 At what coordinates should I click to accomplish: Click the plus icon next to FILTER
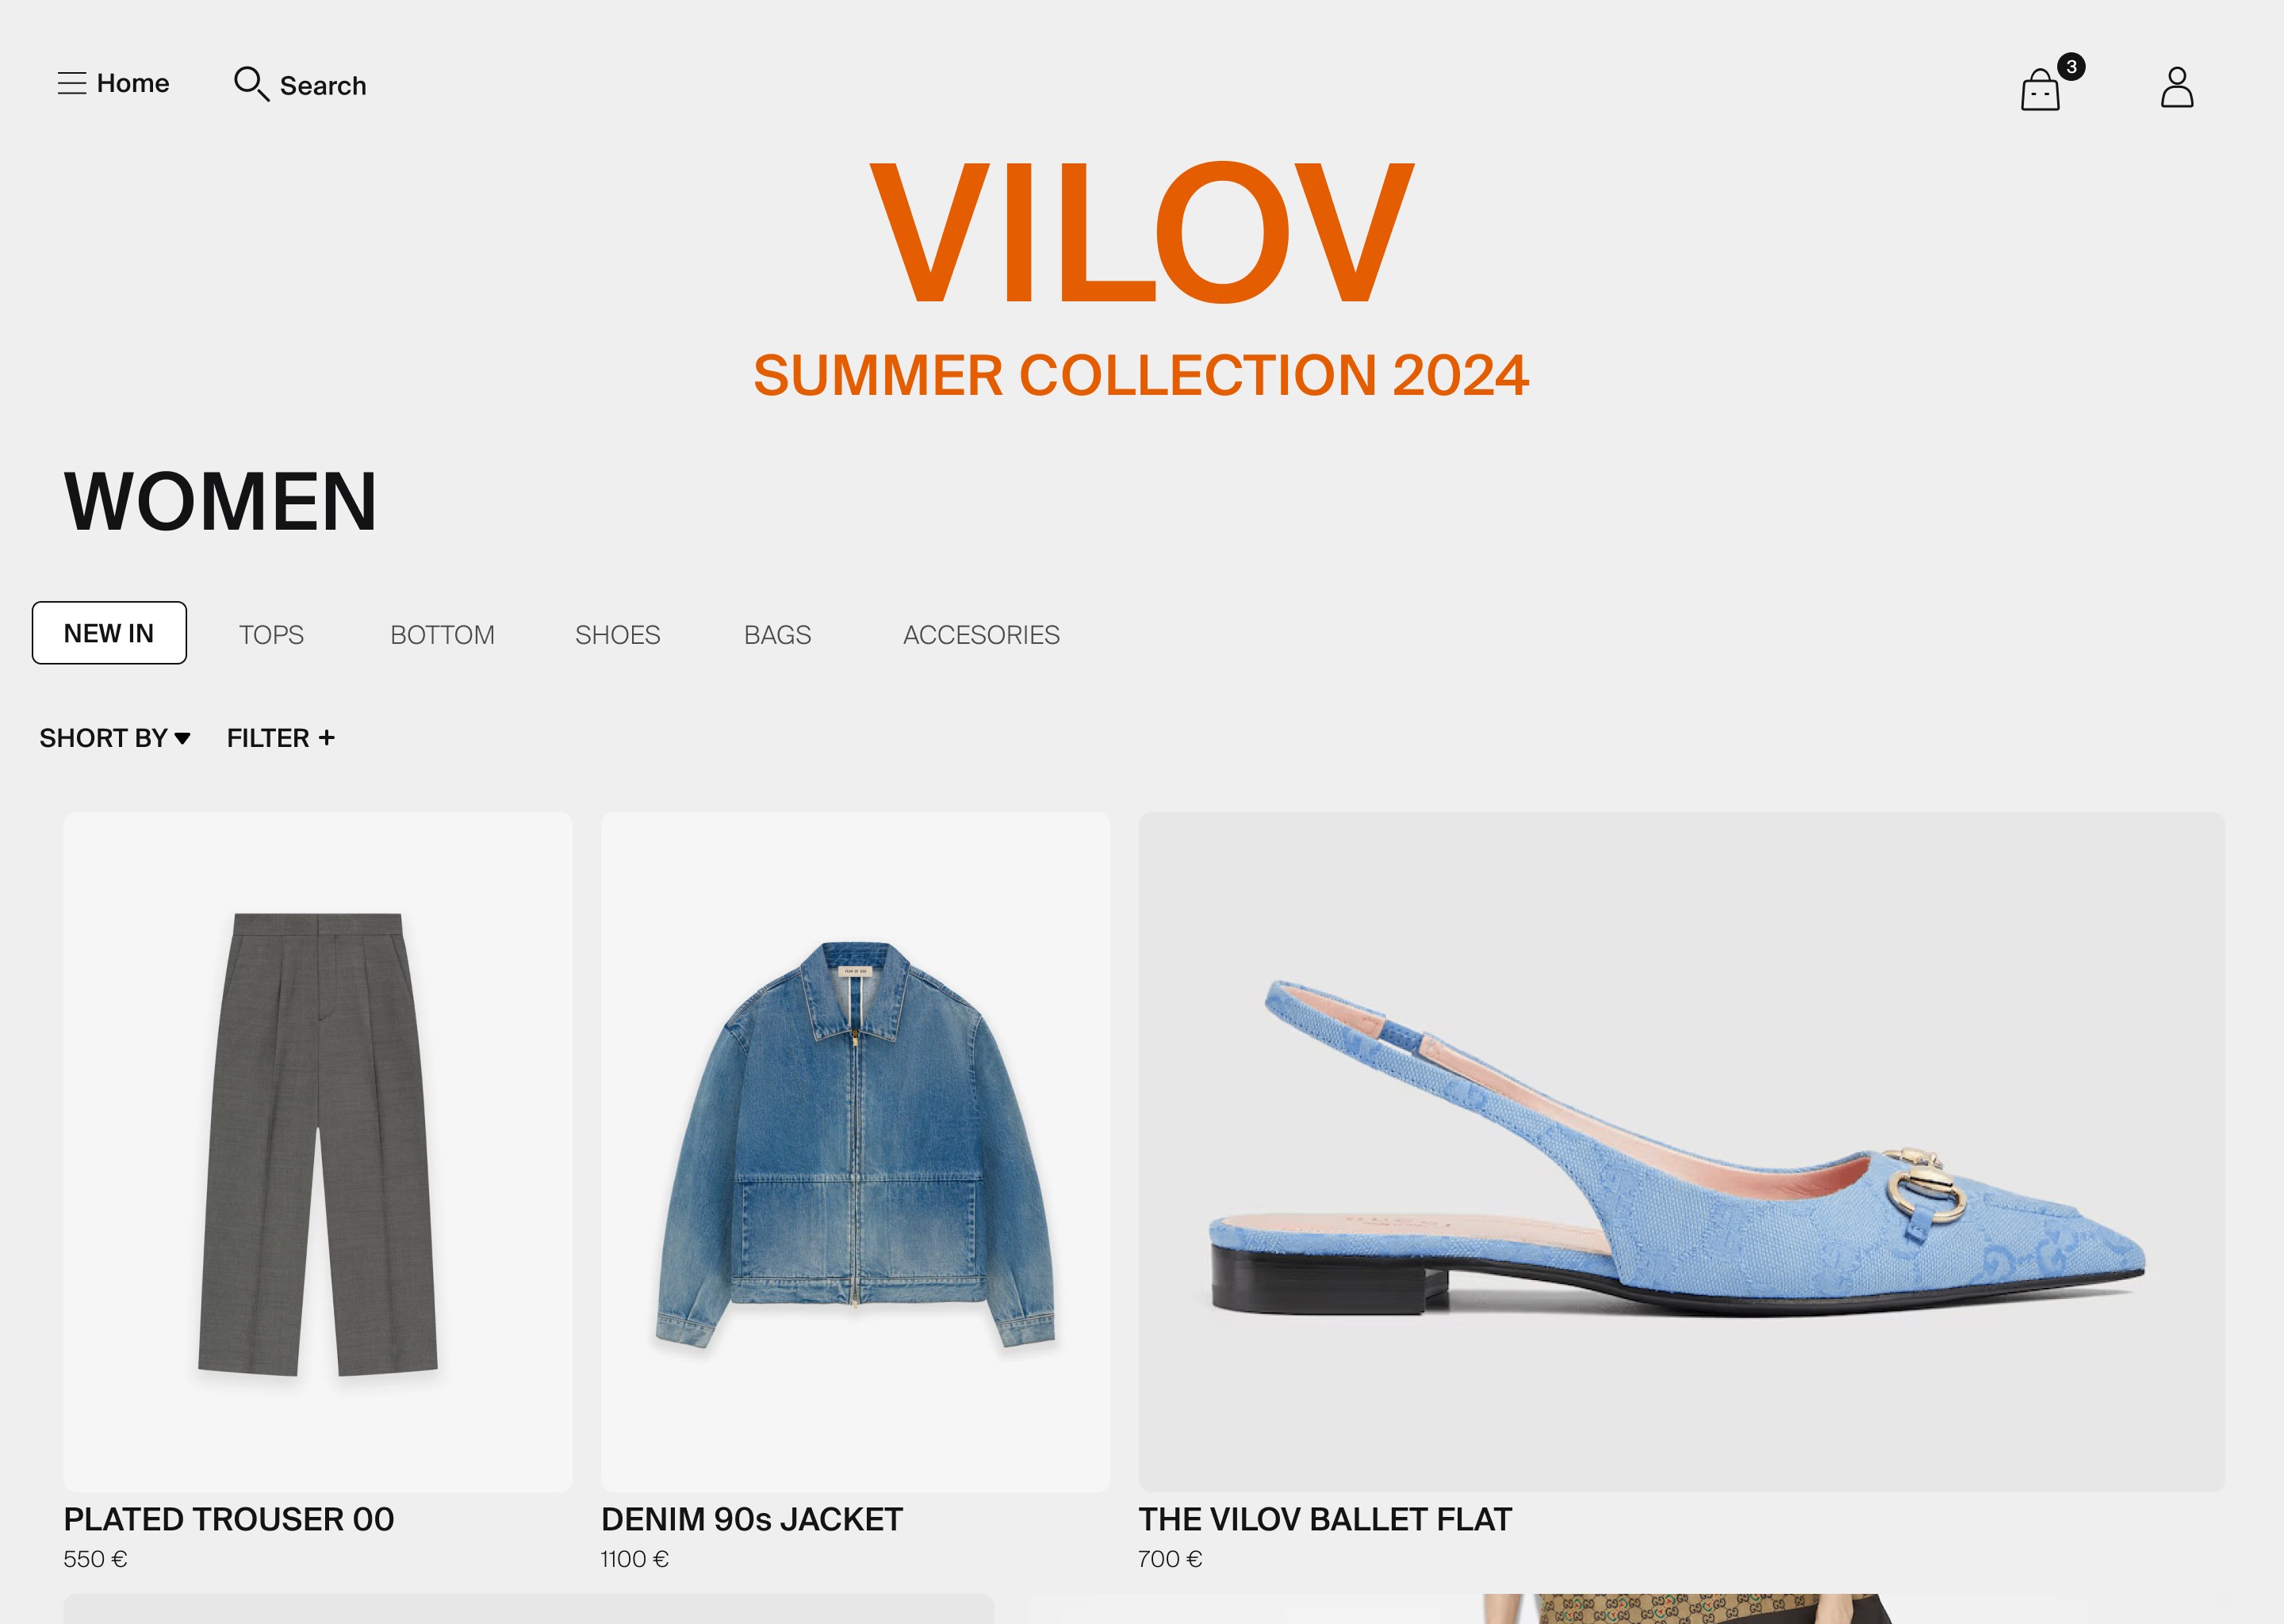(327, 738)
